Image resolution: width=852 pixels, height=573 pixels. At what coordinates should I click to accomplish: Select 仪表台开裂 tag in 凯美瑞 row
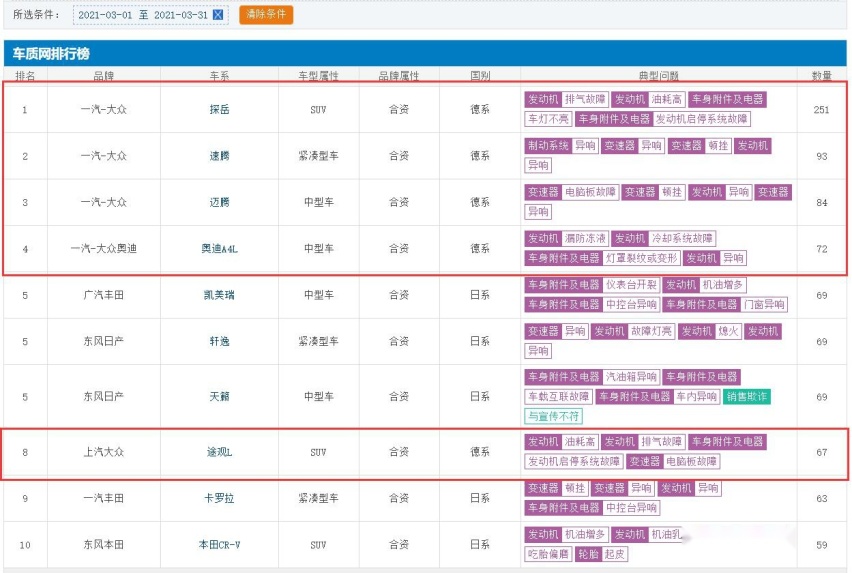click(631, 284)
